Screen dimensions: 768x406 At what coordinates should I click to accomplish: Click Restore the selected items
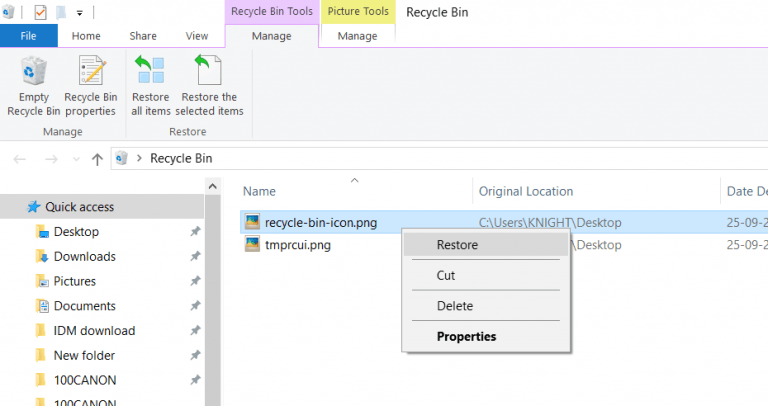click(209, 86)
